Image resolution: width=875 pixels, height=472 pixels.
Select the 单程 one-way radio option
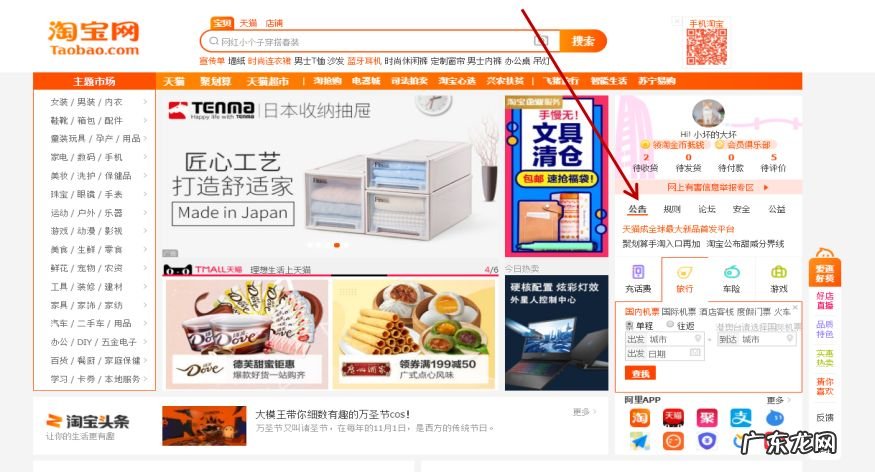click(x=629, y=325)
